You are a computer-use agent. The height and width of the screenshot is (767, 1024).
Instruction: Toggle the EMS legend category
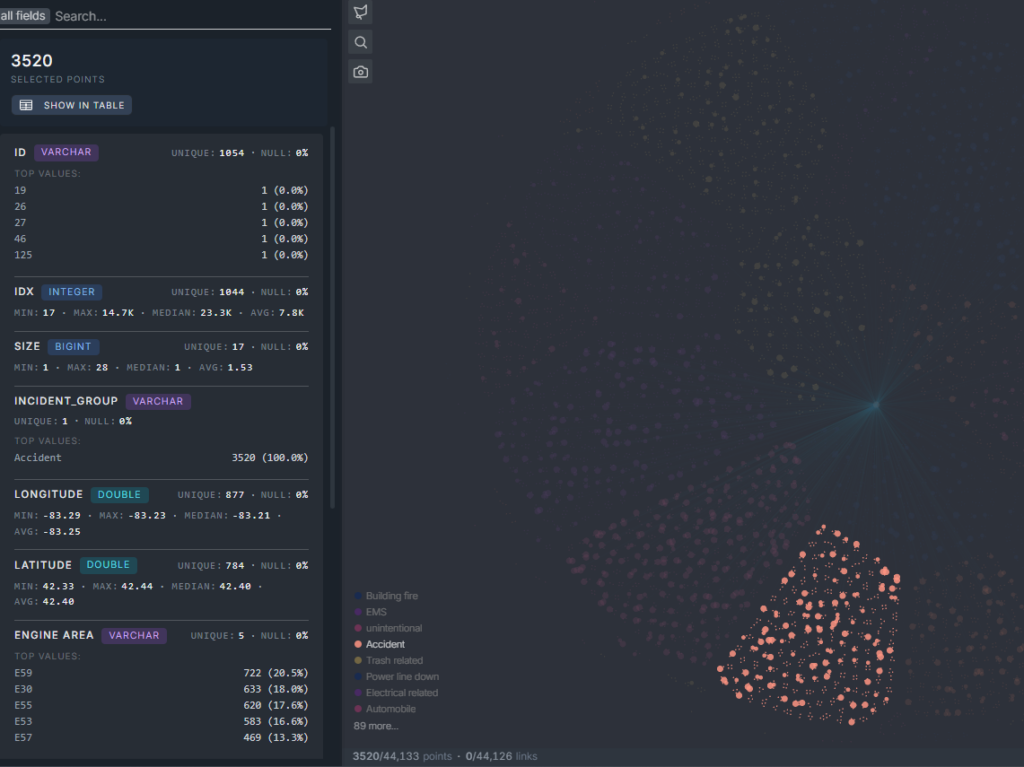376,612
